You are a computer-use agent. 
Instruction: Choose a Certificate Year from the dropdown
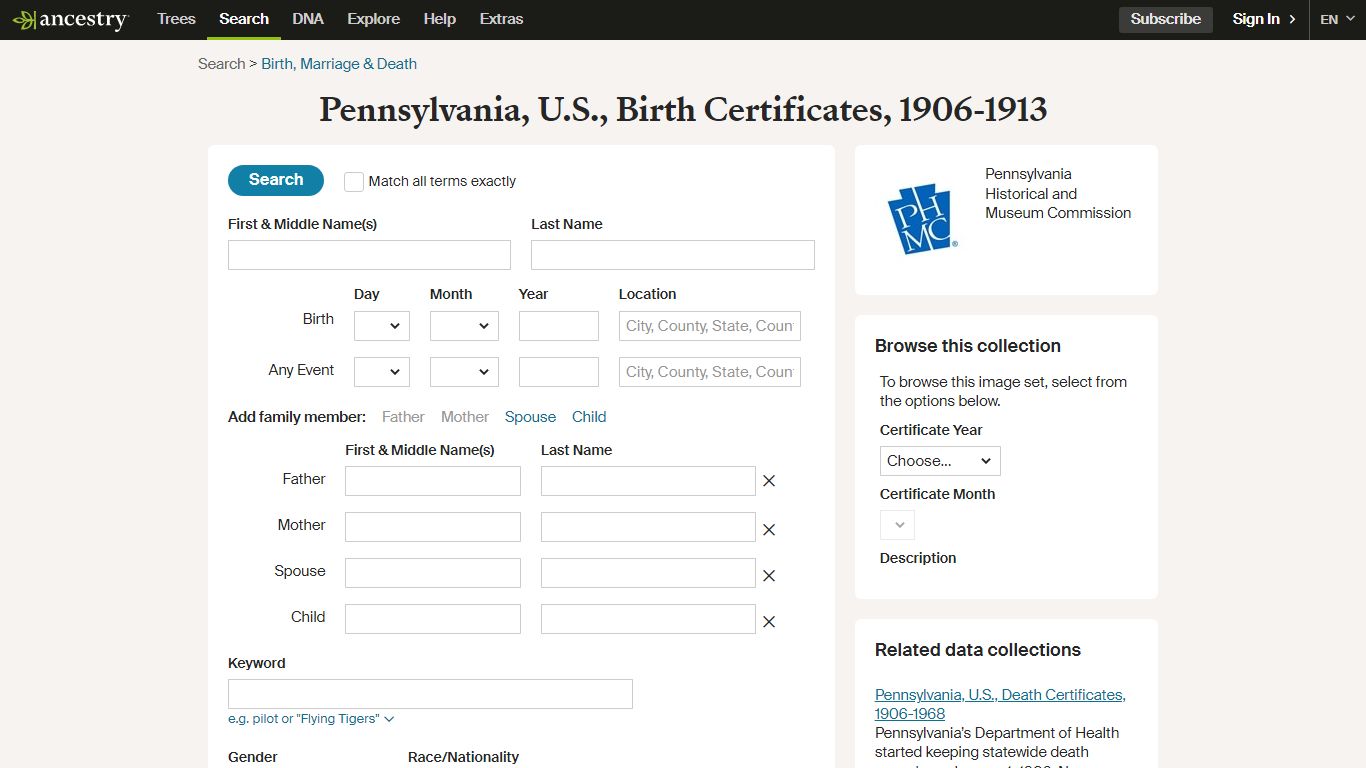tap(940, 461)
